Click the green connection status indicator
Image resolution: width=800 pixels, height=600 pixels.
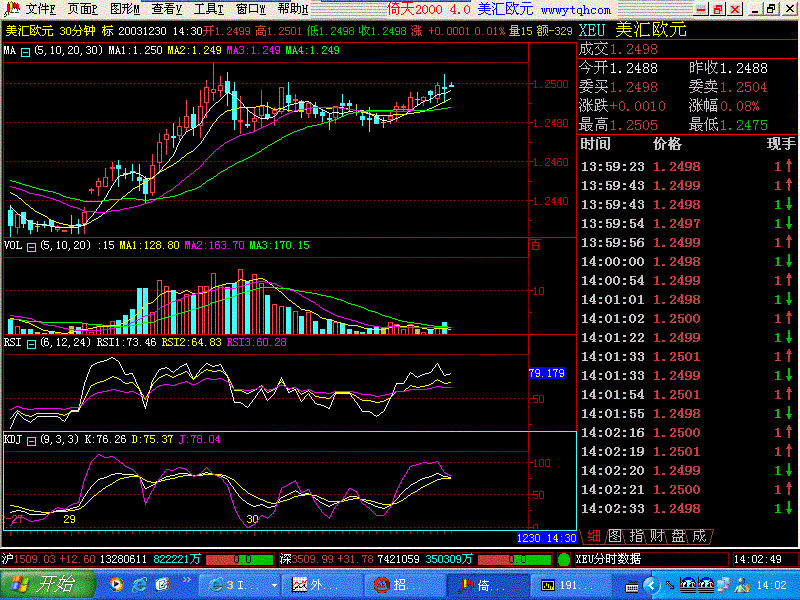pyautogui.click(x=564, y=560)
